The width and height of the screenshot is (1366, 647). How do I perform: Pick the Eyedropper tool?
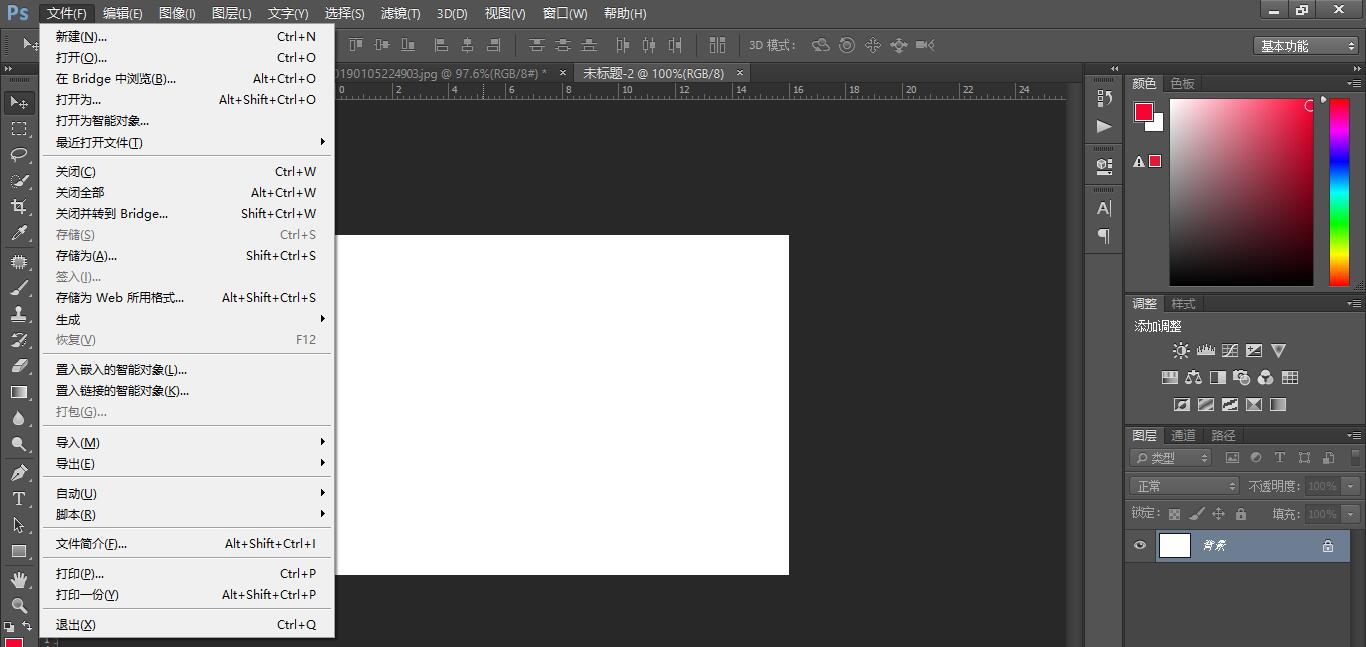[19, 234]
